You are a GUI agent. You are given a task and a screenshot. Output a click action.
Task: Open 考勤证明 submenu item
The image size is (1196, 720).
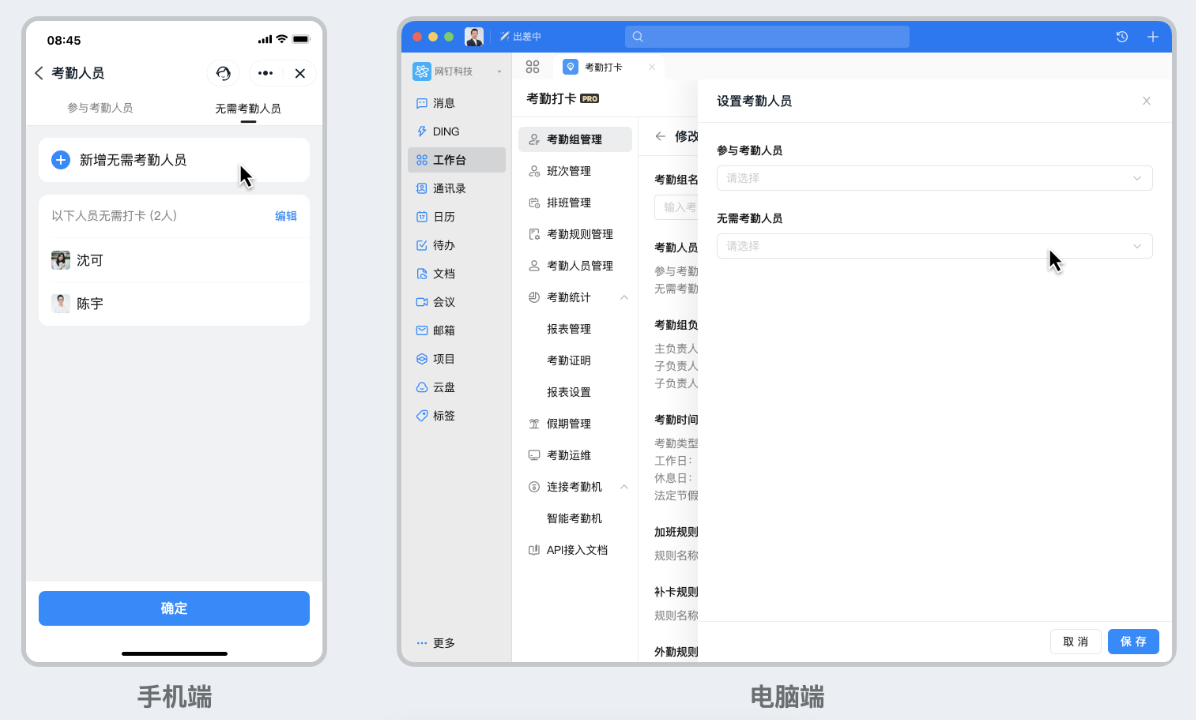coord(569,360)
